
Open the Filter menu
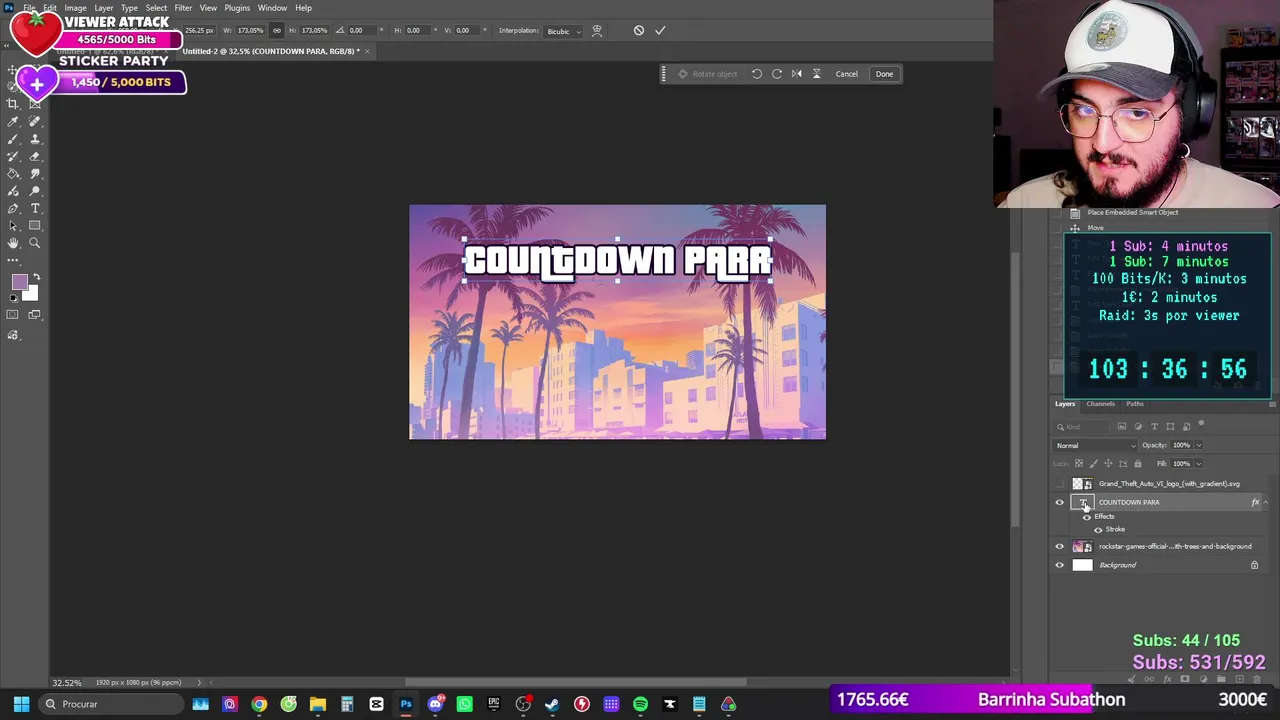pyautogui.click(x=183, y=8)
